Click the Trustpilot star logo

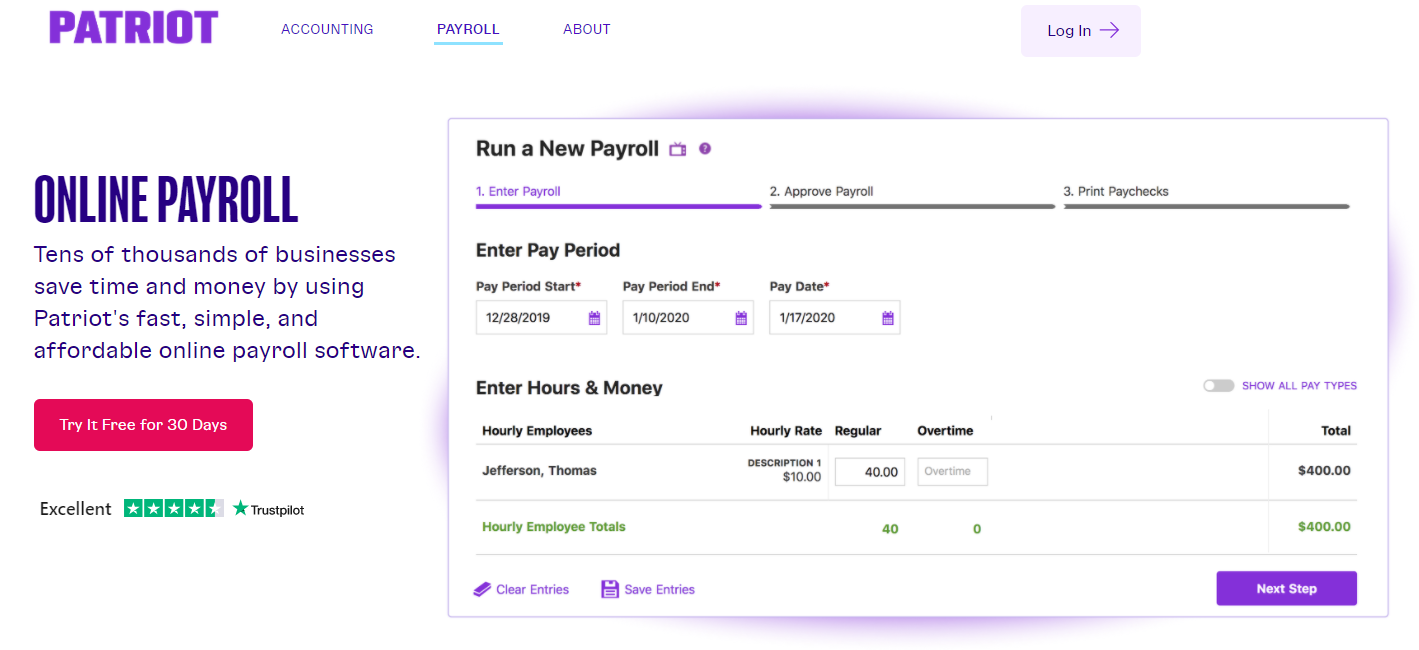[240, 508]
